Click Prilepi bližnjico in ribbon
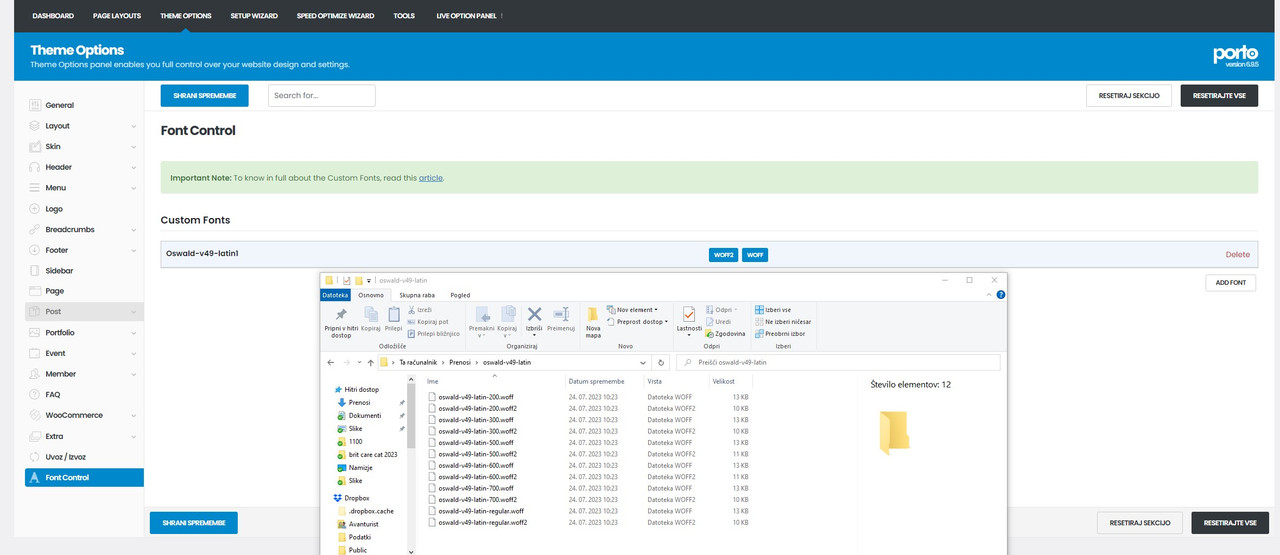The width and height of the screenshot is (1280, 555). (x=434, y=333)
